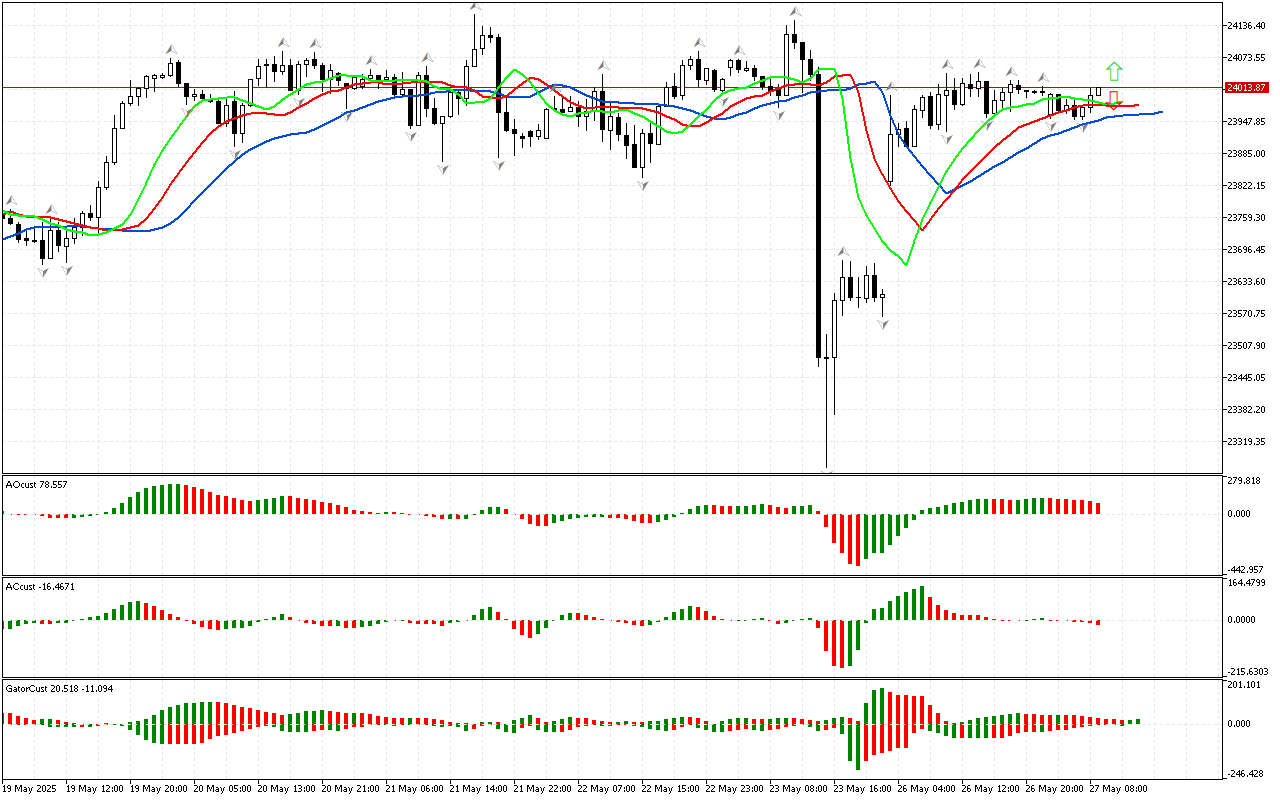Click the red down arrow signal
This screenshot has width=1280, height=800.
click(1113, 100)
